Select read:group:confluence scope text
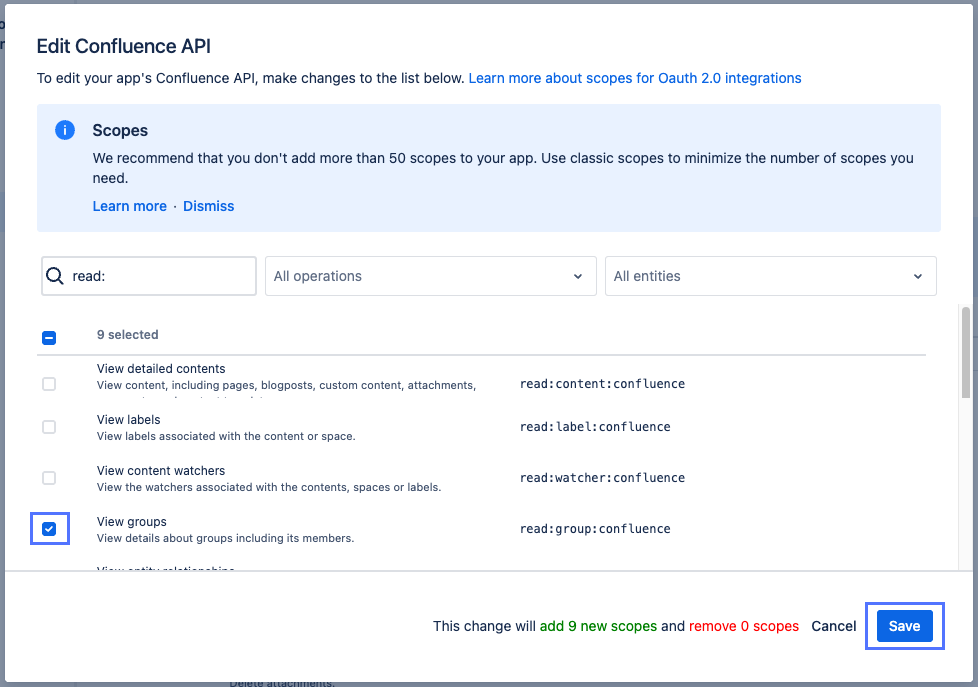The width and height of the screenshot is (978, 687). pos(595,529)
